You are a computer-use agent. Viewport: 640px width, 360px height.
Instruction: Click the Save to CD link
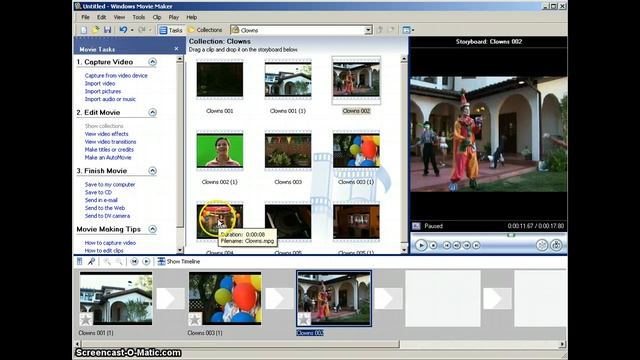pyautogui.click(x=98, y=192)
